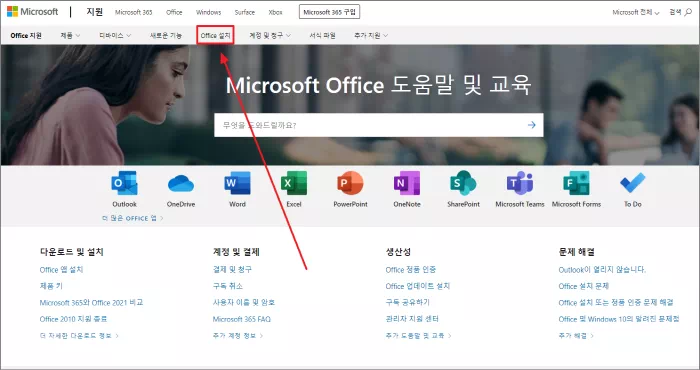Image resolution: width=700 pixels, height=370 pixels.
Task: Open the 결제 및 청구 link
Action: (x=232, y=270)
